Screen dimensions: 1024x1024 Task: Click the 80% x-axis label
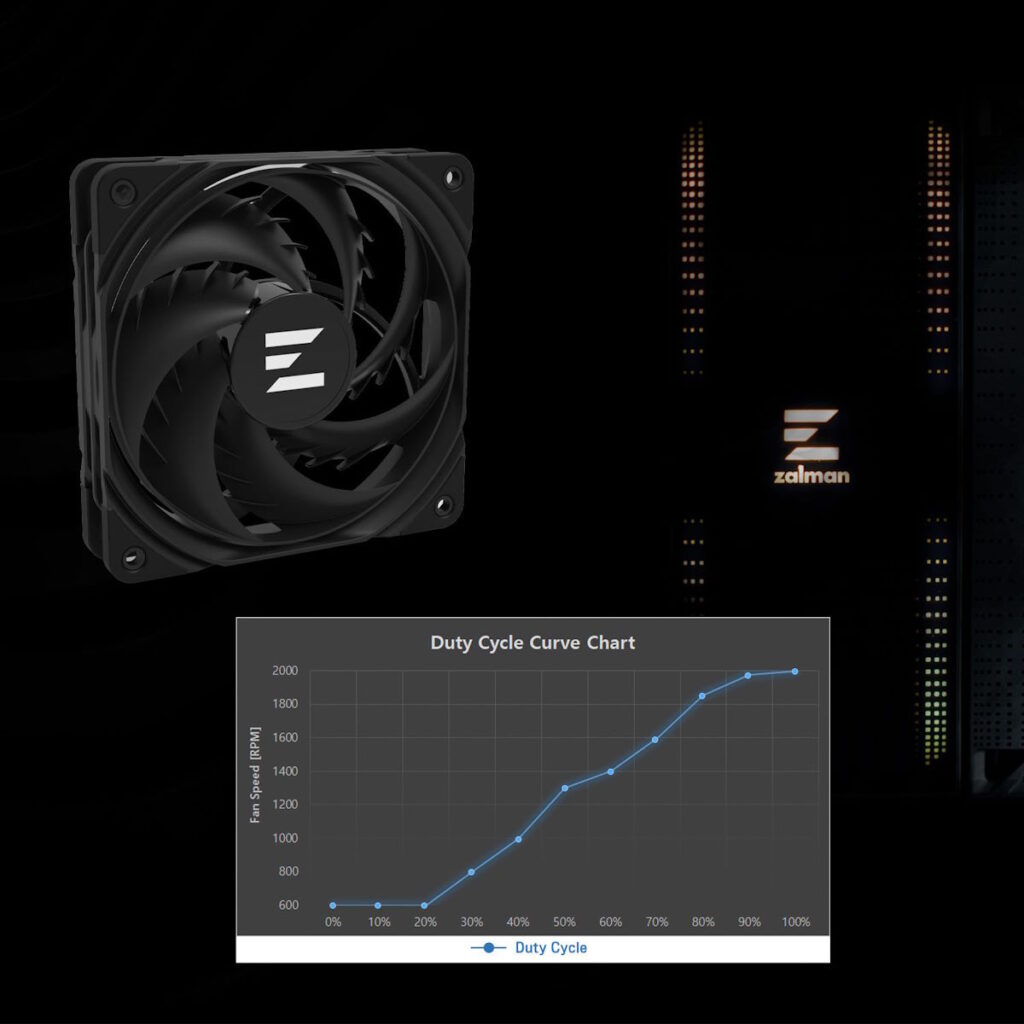(703, 922)
